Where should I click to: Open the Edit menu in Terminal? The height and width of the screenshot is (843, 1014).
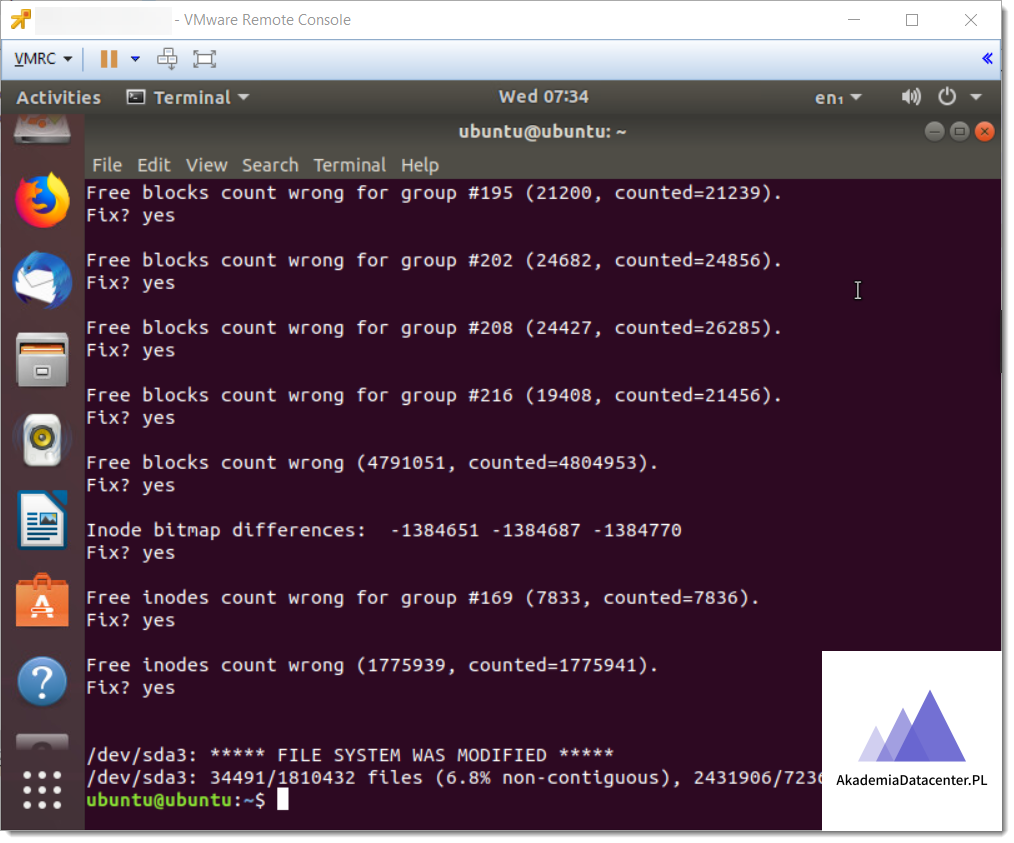coord(154,165)
